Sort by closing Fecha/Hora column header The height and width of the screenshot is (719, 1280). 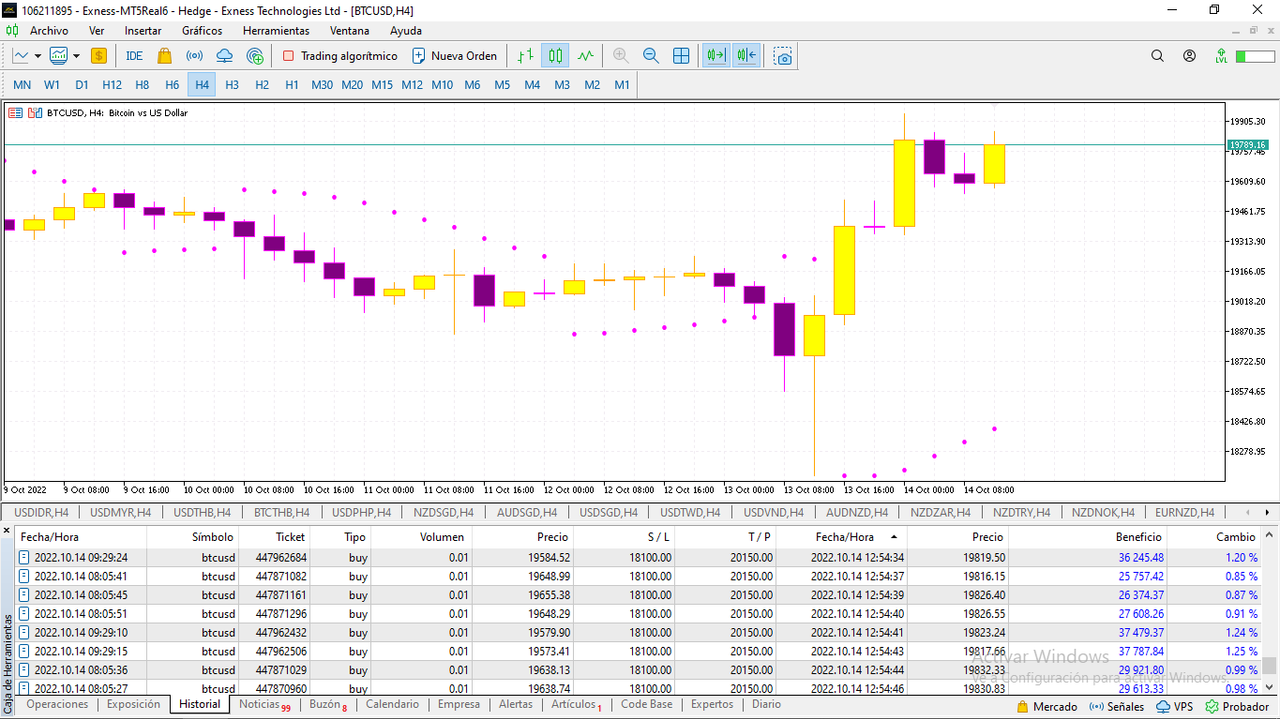[x=841, y=537]
